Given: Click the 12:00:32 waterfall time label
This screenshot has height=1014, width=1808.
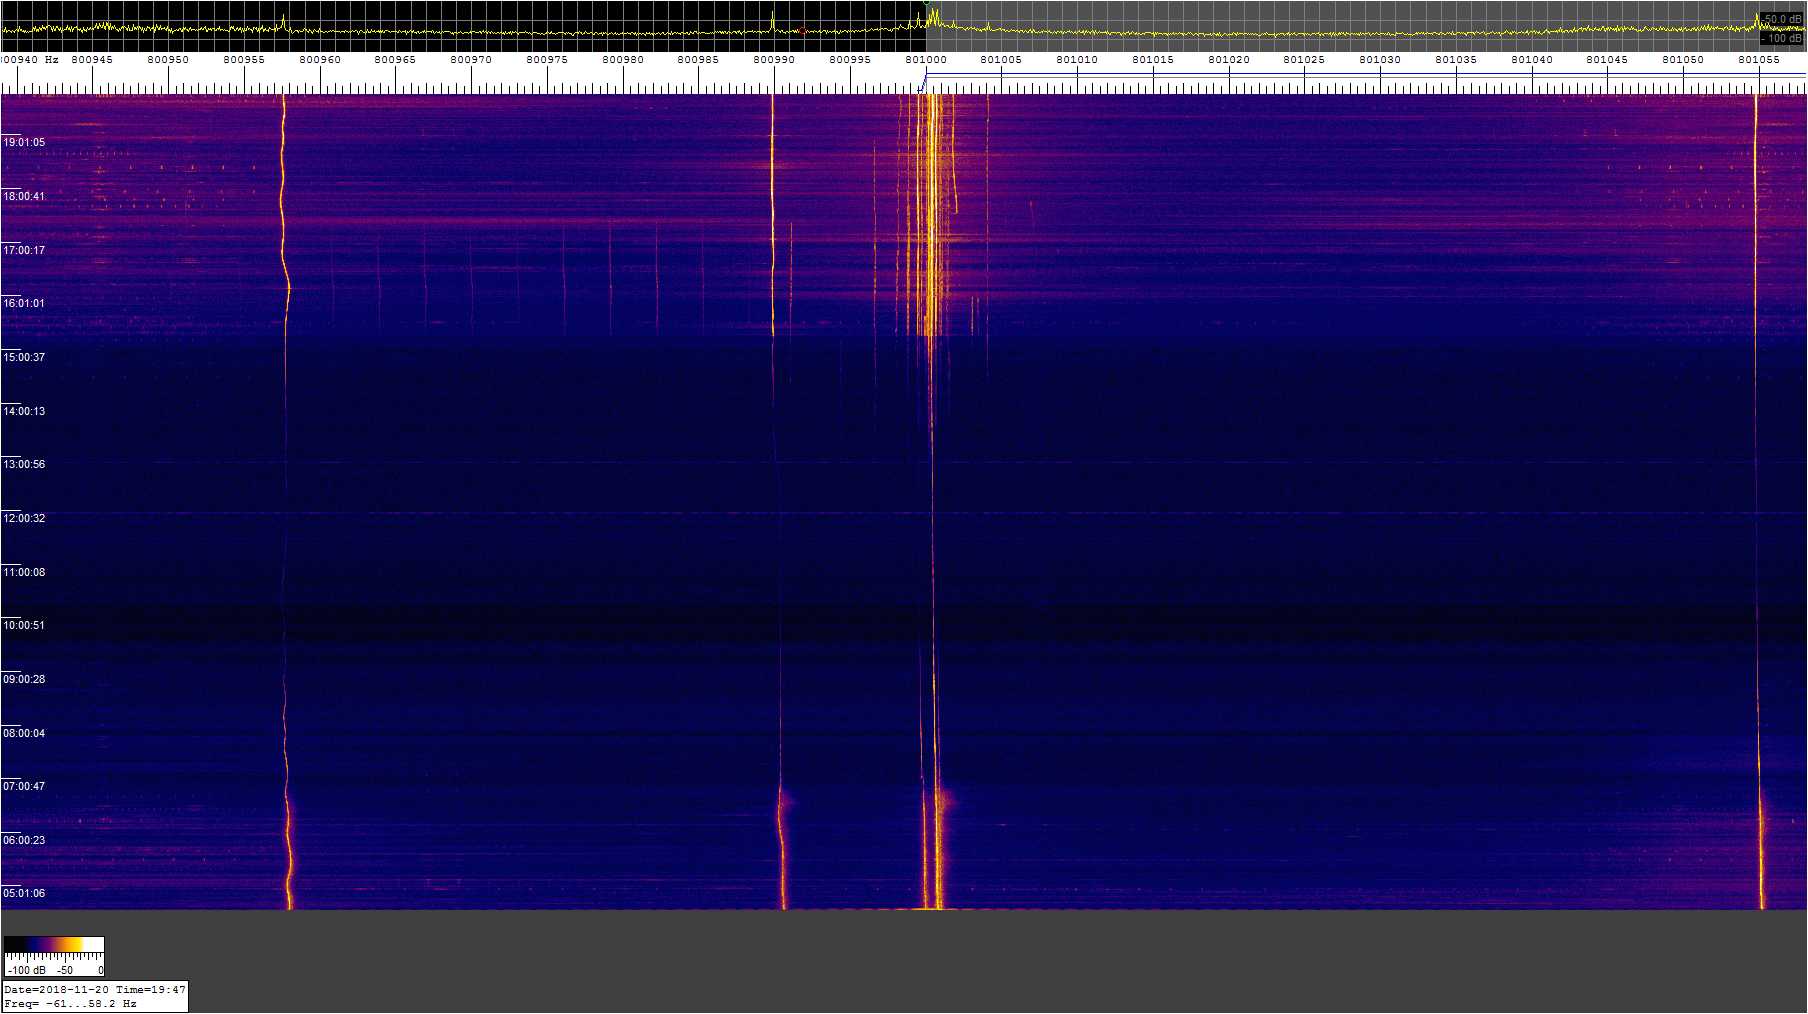Looking at the screenshot, I should tap(24, 519).
